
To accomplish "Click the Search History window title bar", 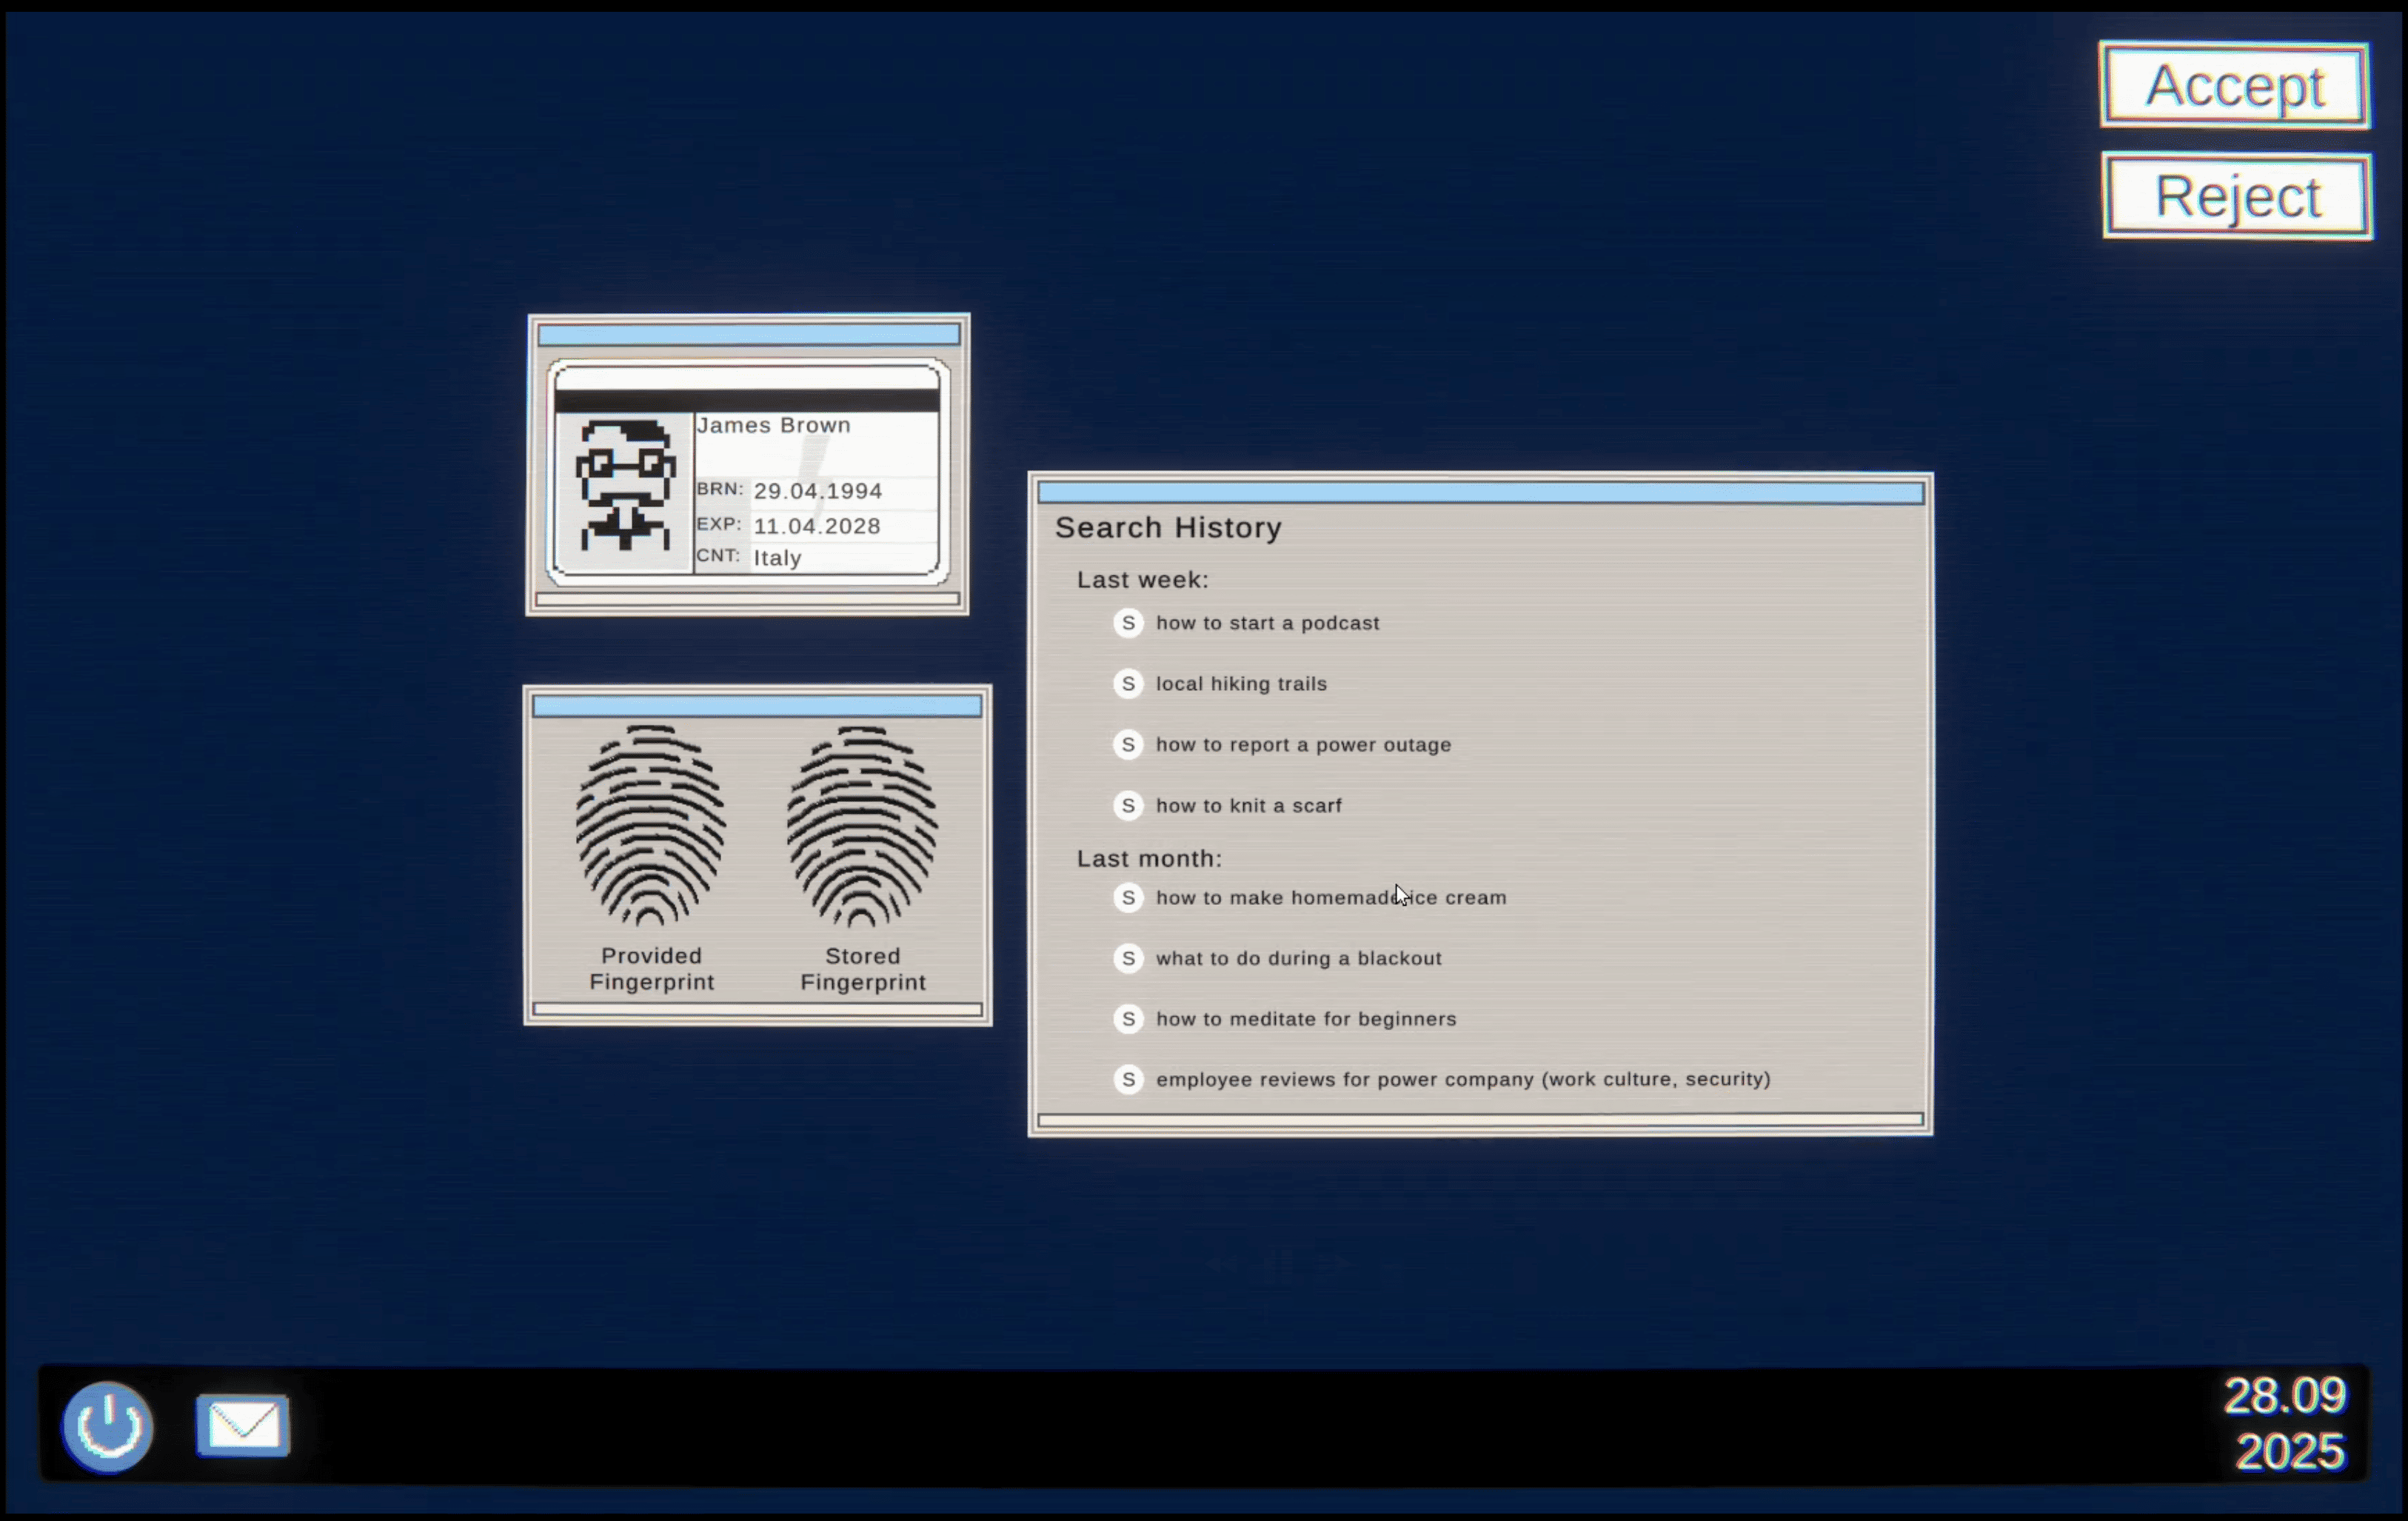I will pos(1480,493).
